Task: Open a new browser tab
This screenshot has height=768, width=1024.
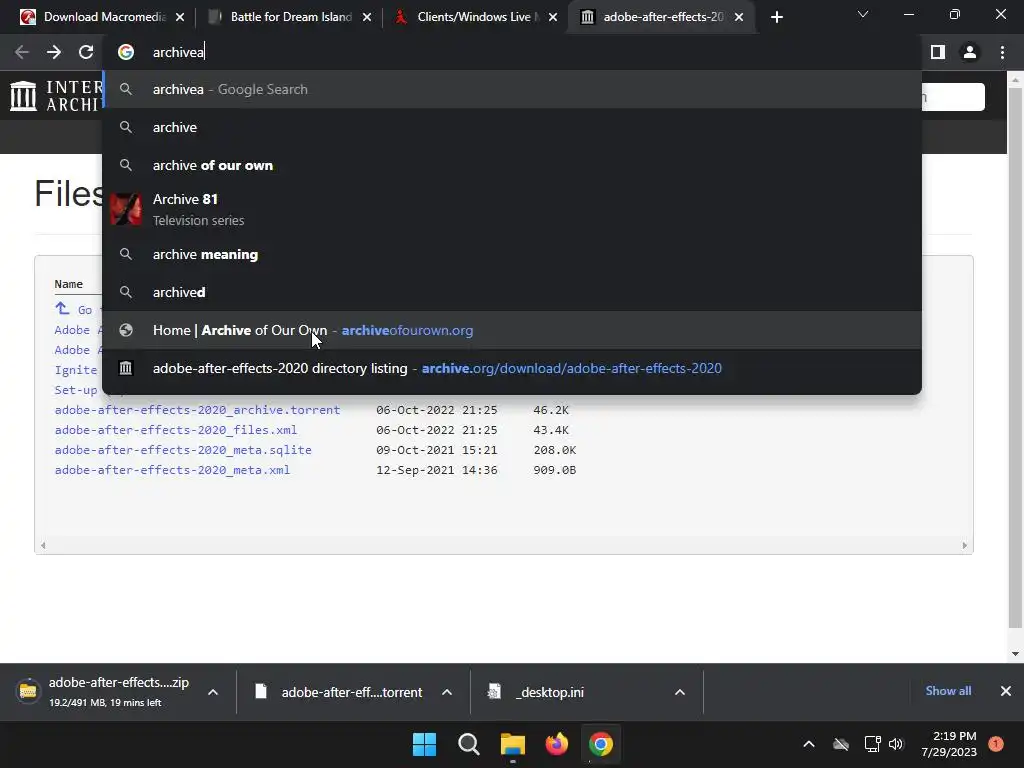Action: [x=776, y=17]
